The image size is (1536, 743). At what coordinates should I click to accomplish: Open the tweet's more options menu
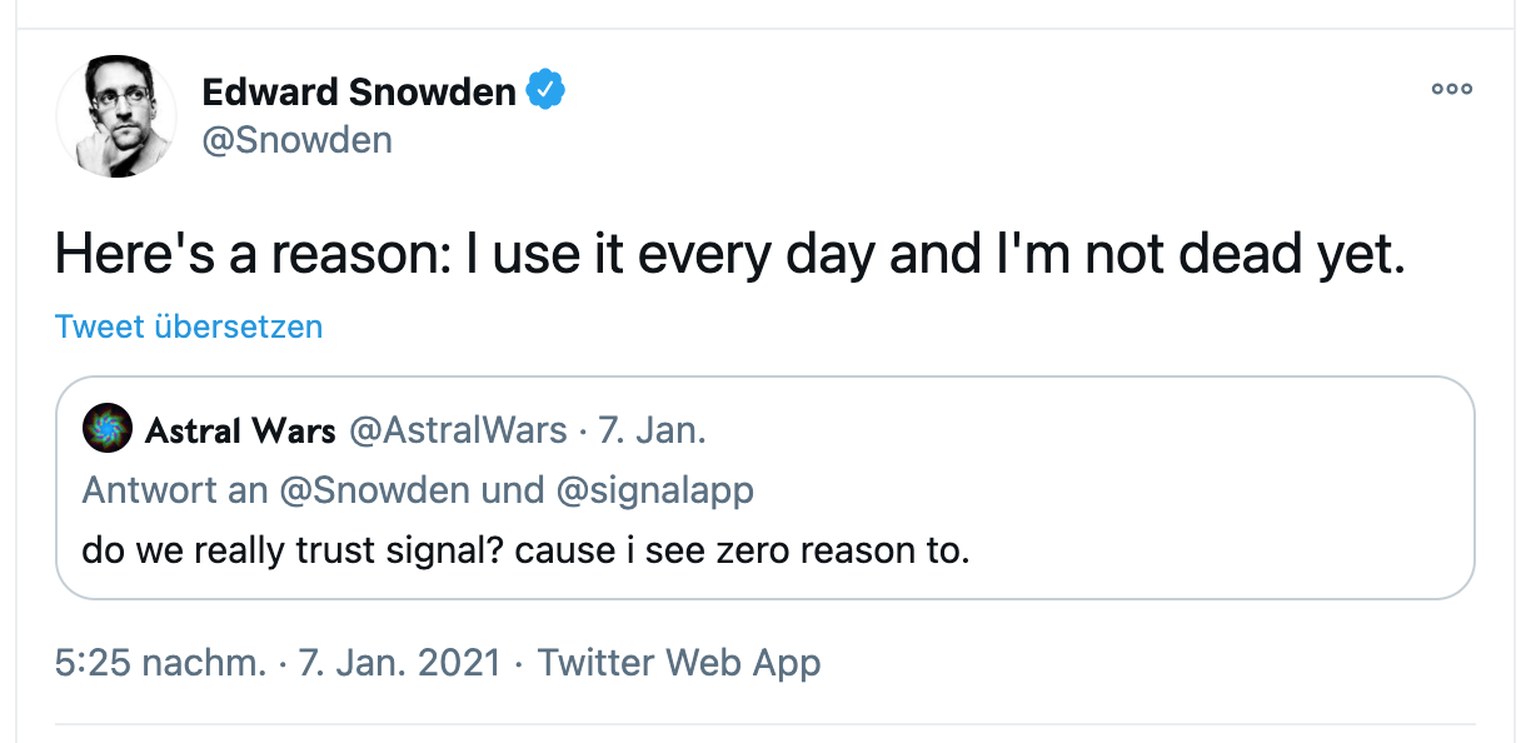click(1452, 89)
